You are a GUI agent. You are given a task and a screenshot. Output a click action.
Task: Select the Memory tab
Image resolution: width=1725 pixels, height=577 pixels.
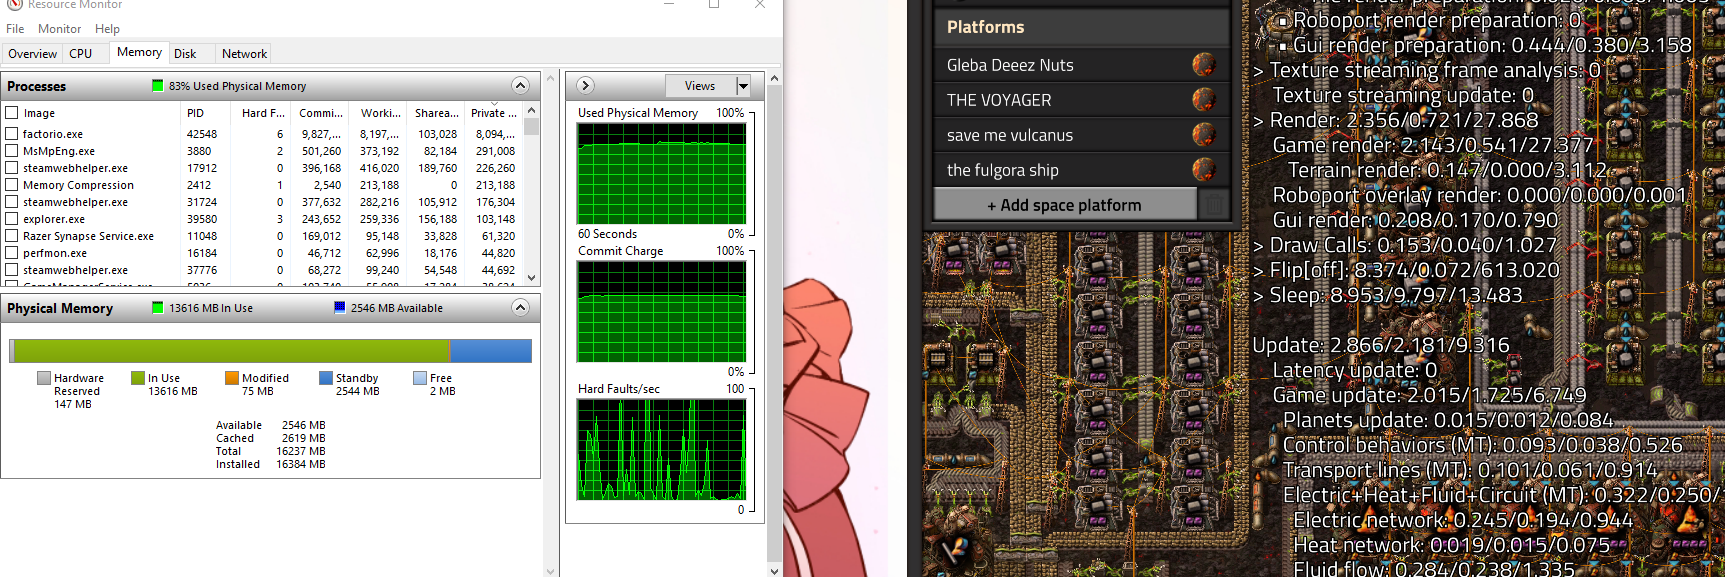139,52
